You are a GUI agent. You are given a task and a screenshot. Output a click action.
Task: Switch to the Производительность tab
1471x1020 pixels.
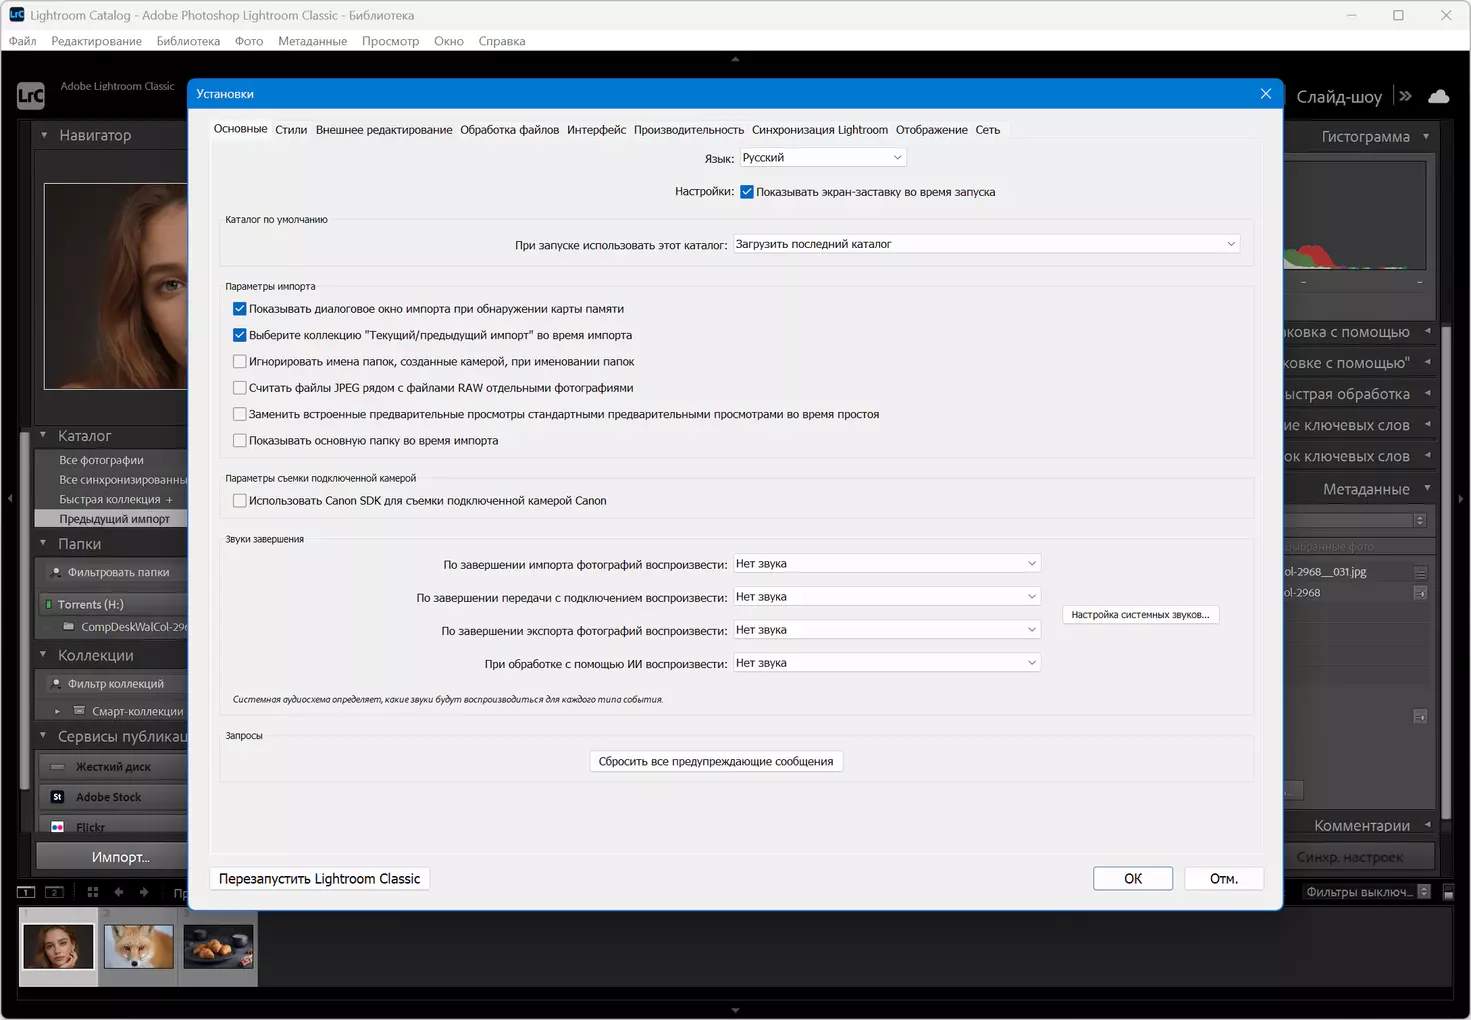pyautogui.click(x=689, y=130)
